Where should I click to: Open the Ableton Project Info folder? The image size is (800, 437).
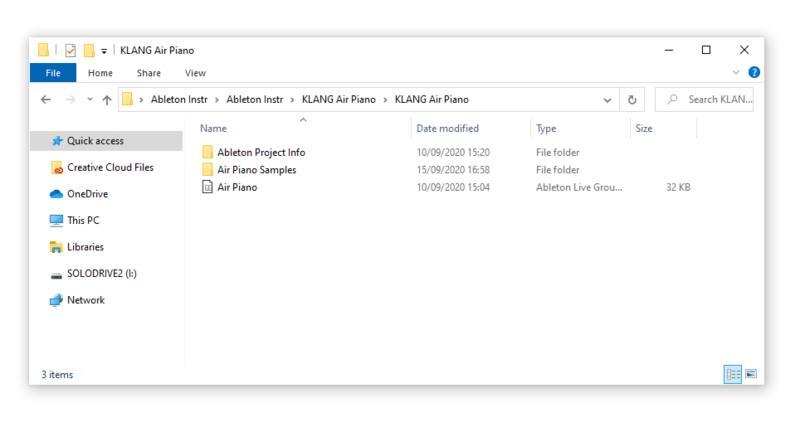pos(260,153)
